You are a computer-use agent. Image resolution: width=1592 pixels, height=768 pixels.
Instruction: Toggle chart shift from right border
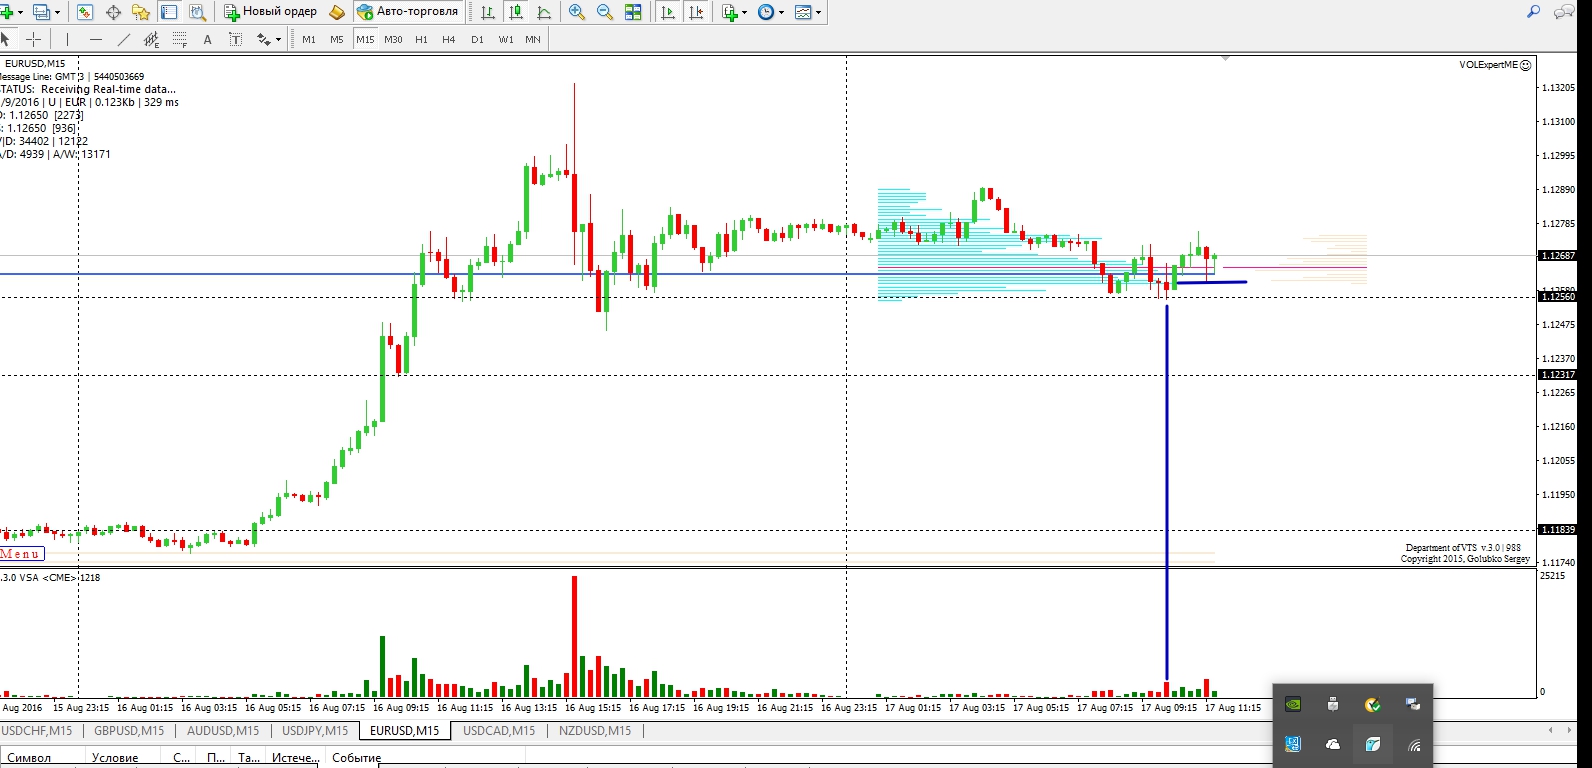click(696, 12)
